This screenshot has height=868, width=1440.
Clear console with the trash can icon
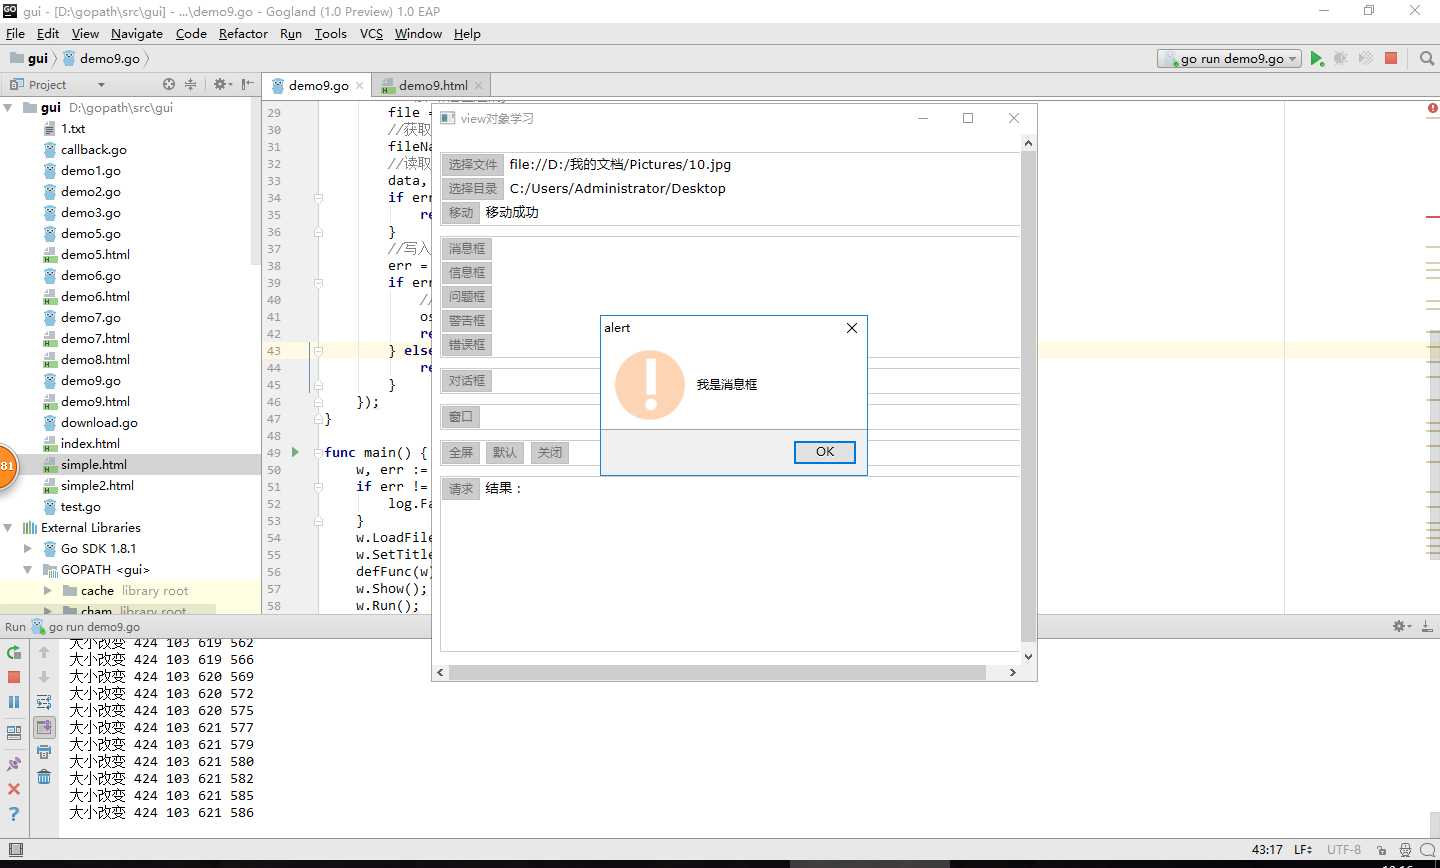point(44,777)
